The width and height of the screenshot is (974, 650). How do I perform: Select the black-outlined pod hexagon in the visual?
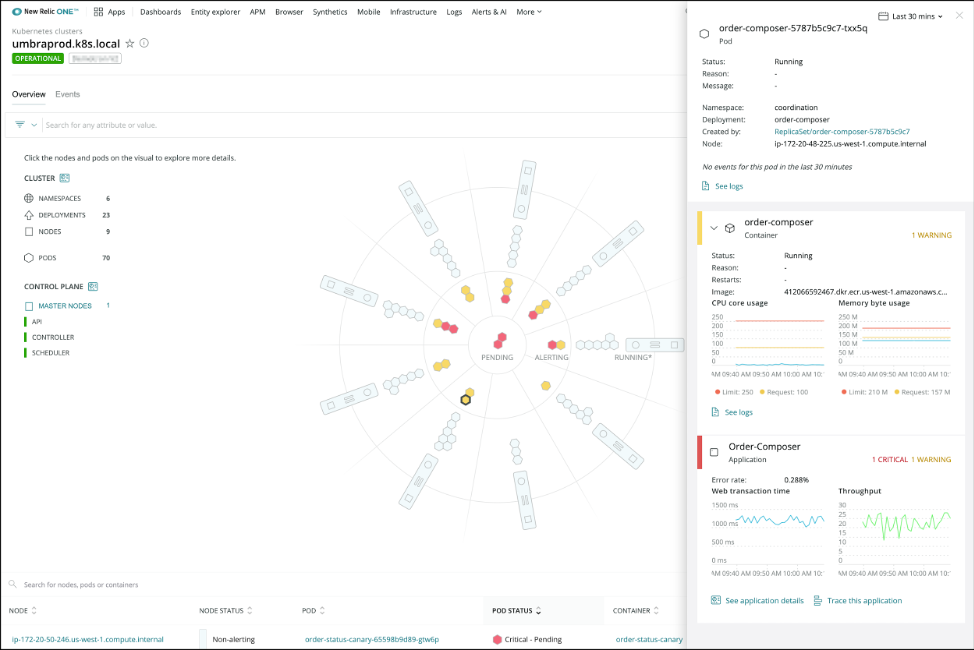point(465,400)
